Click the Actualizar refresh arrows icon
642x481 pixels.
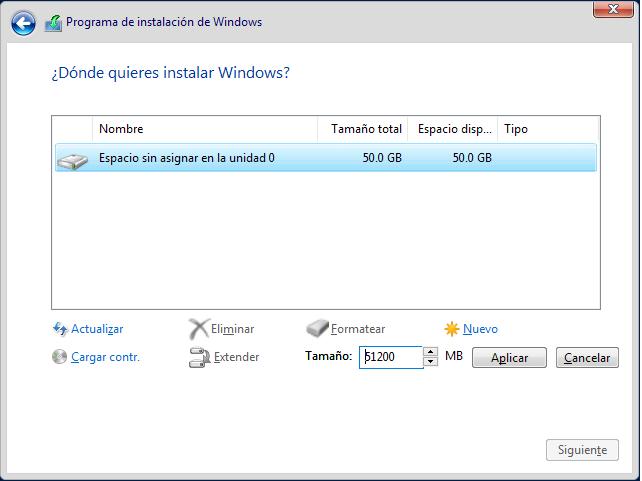[x=60, y=329]
